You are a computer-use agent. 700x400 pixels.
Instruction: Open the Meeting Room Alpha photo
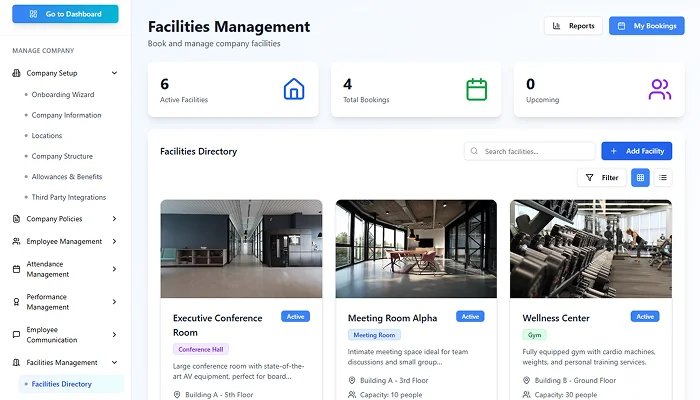[x=416, y=248]
